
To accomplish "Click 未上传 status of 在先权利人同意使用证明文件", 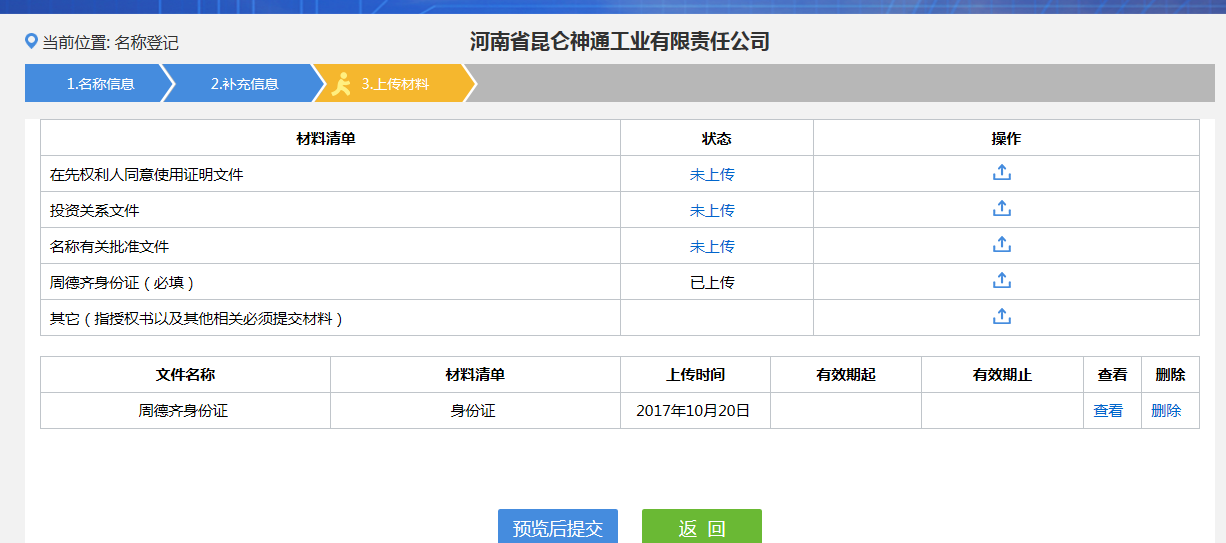I will pos(712,174).
